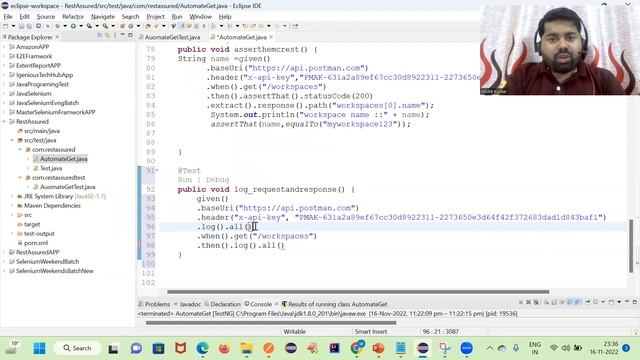
Task: Open the Run dropdown arrow in toolbar
Action: pos(81,26)
